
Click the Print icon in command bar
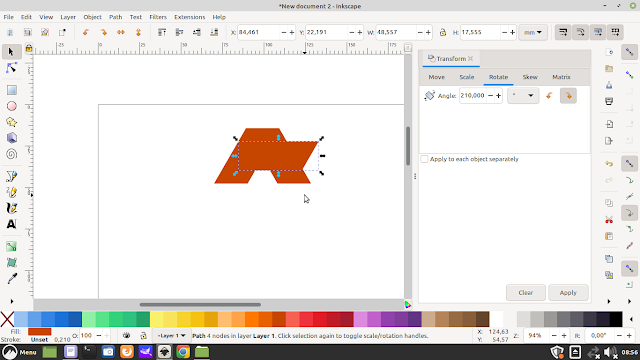[x=609, y=101]
